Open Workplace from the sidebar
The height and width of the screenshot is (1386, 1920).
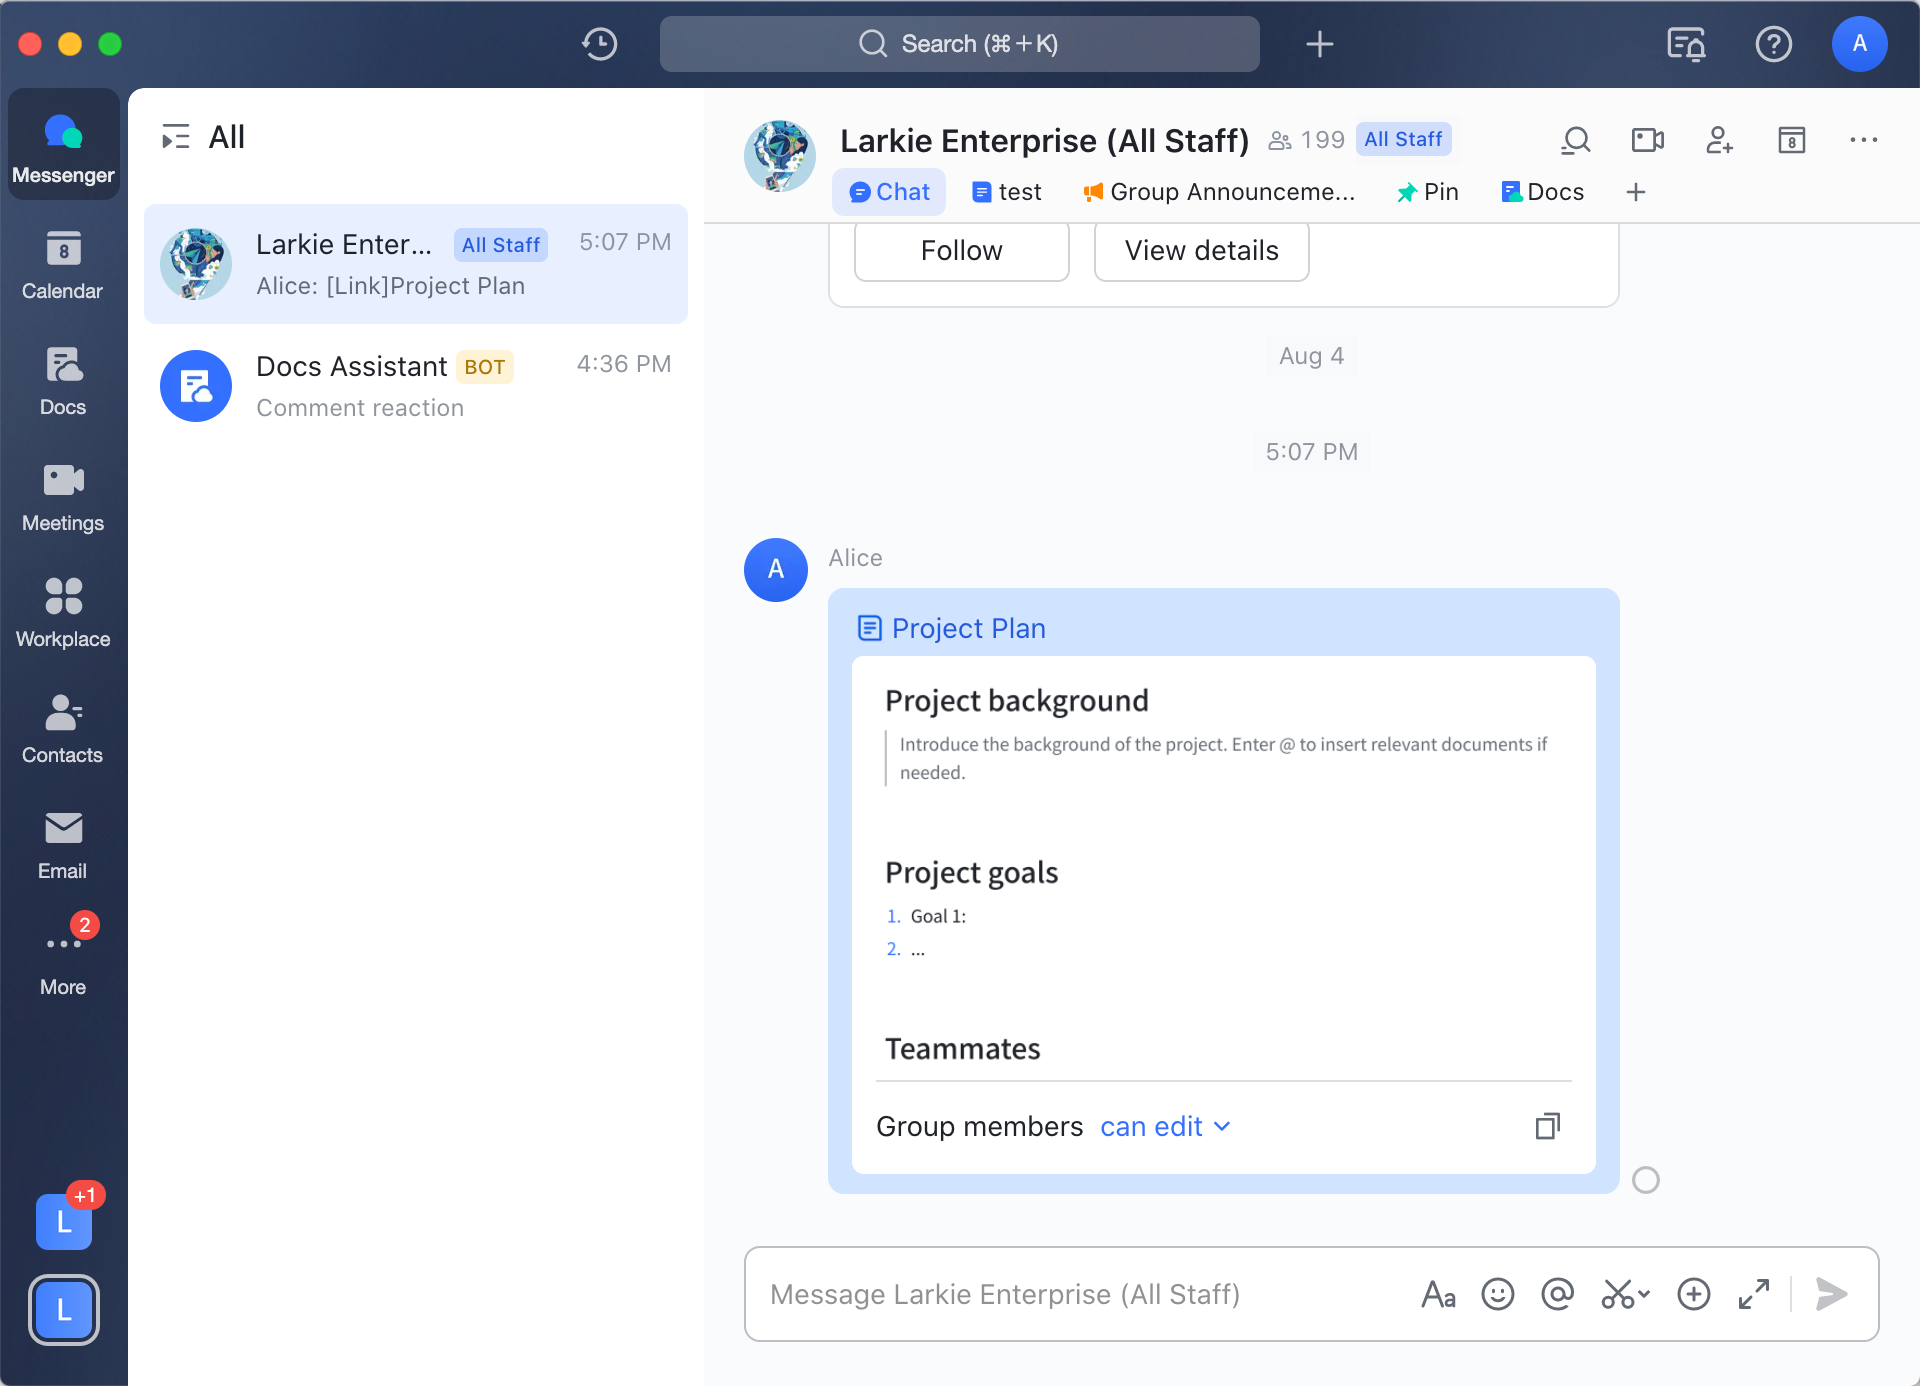63,612
